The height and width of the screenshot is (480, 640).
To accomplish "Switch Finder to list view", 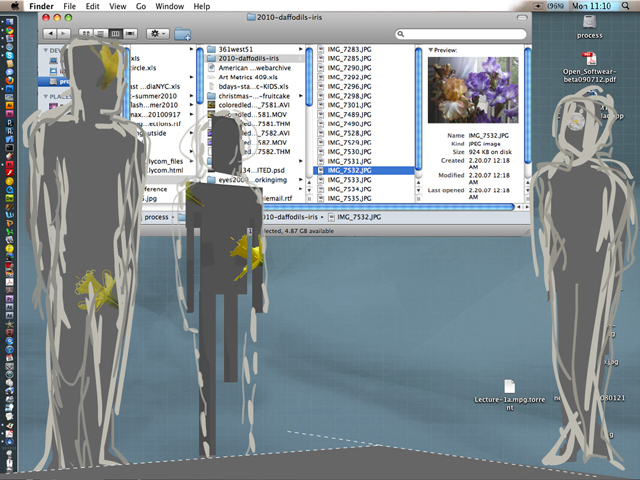I will 101,34.
